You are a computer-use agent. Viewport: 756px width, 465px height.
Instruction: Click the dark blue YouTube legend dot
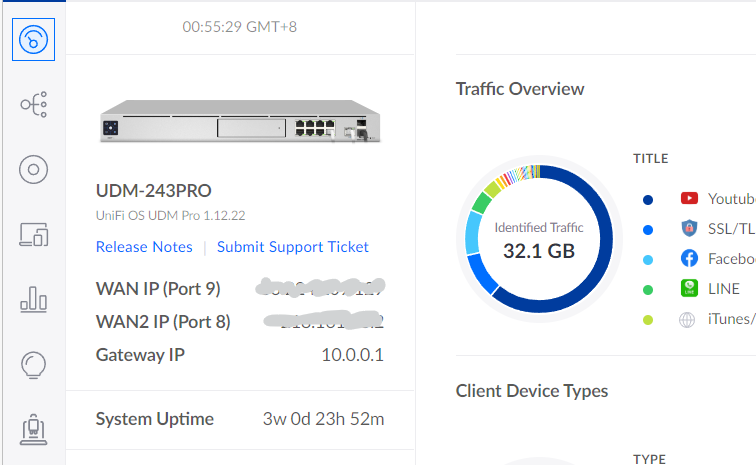tap(648, 200)
